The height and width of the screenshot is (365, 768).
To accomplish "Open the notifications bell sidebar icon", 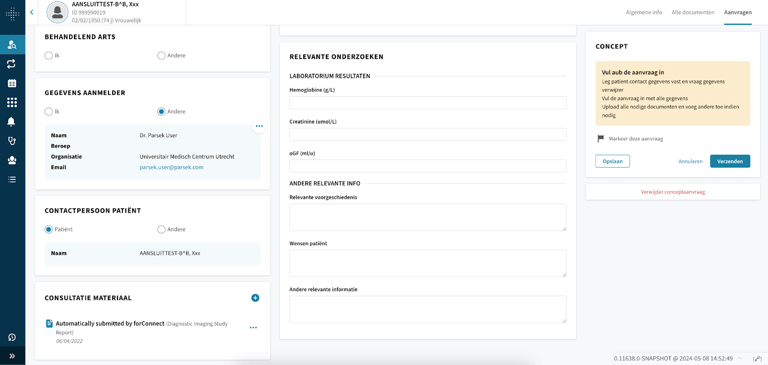I will click(x=12, y=122).
